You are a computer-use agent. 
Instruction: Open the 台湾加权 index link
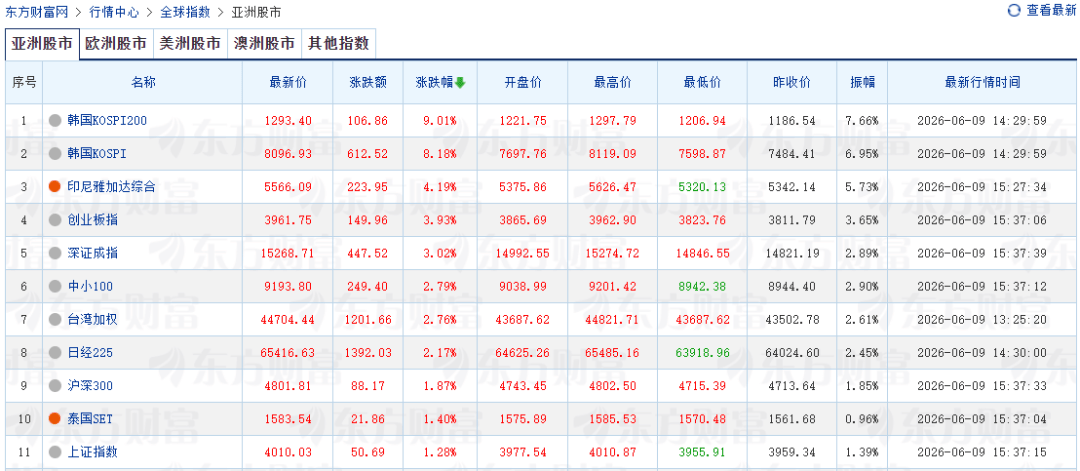click(92, 320)
